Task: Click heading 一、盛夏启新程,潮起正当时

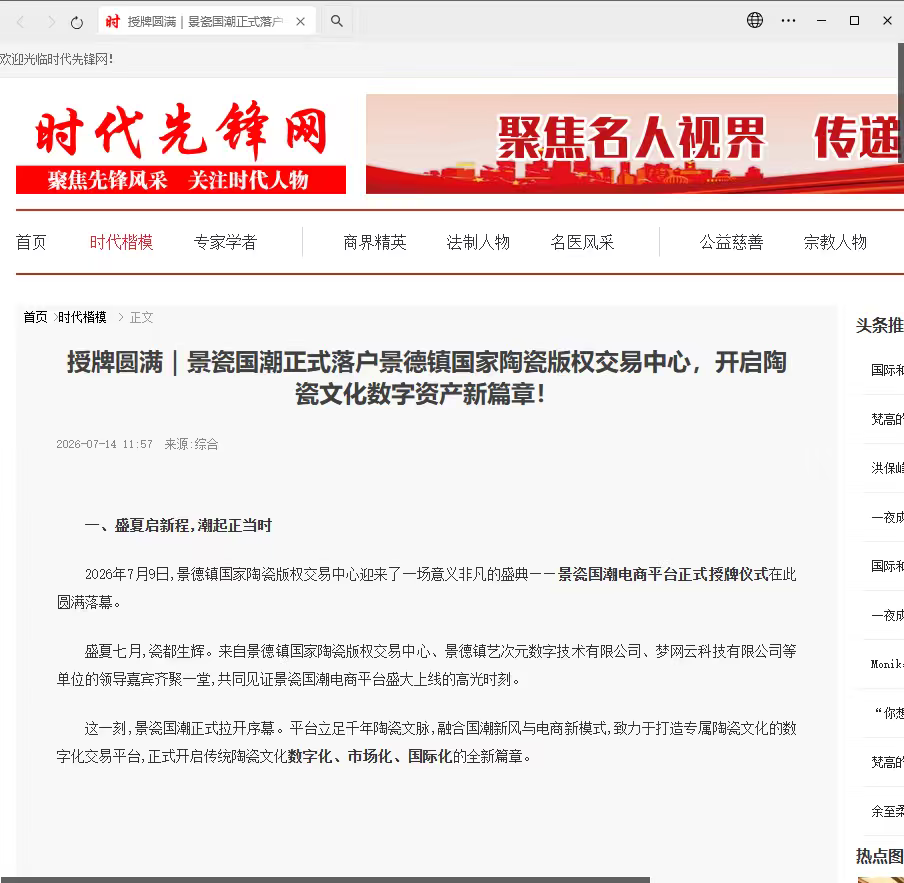Action: tap(178, 525)
